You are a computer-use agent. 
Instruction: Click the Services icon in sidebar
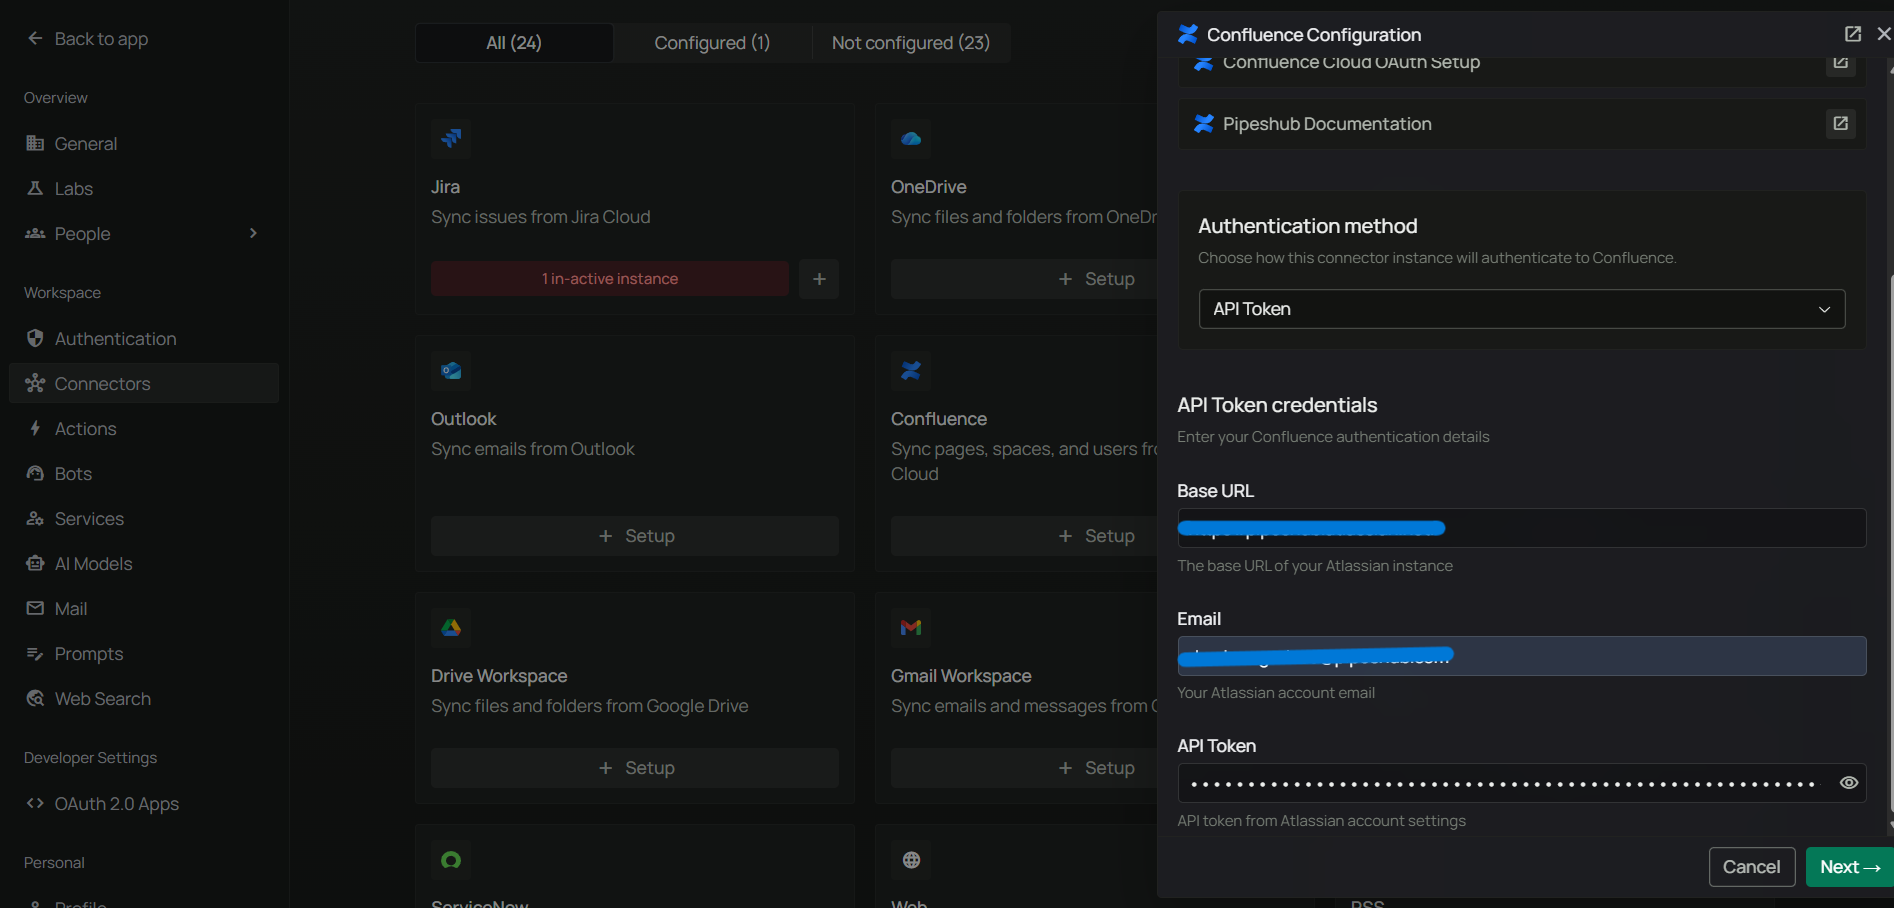pos(35,519)
